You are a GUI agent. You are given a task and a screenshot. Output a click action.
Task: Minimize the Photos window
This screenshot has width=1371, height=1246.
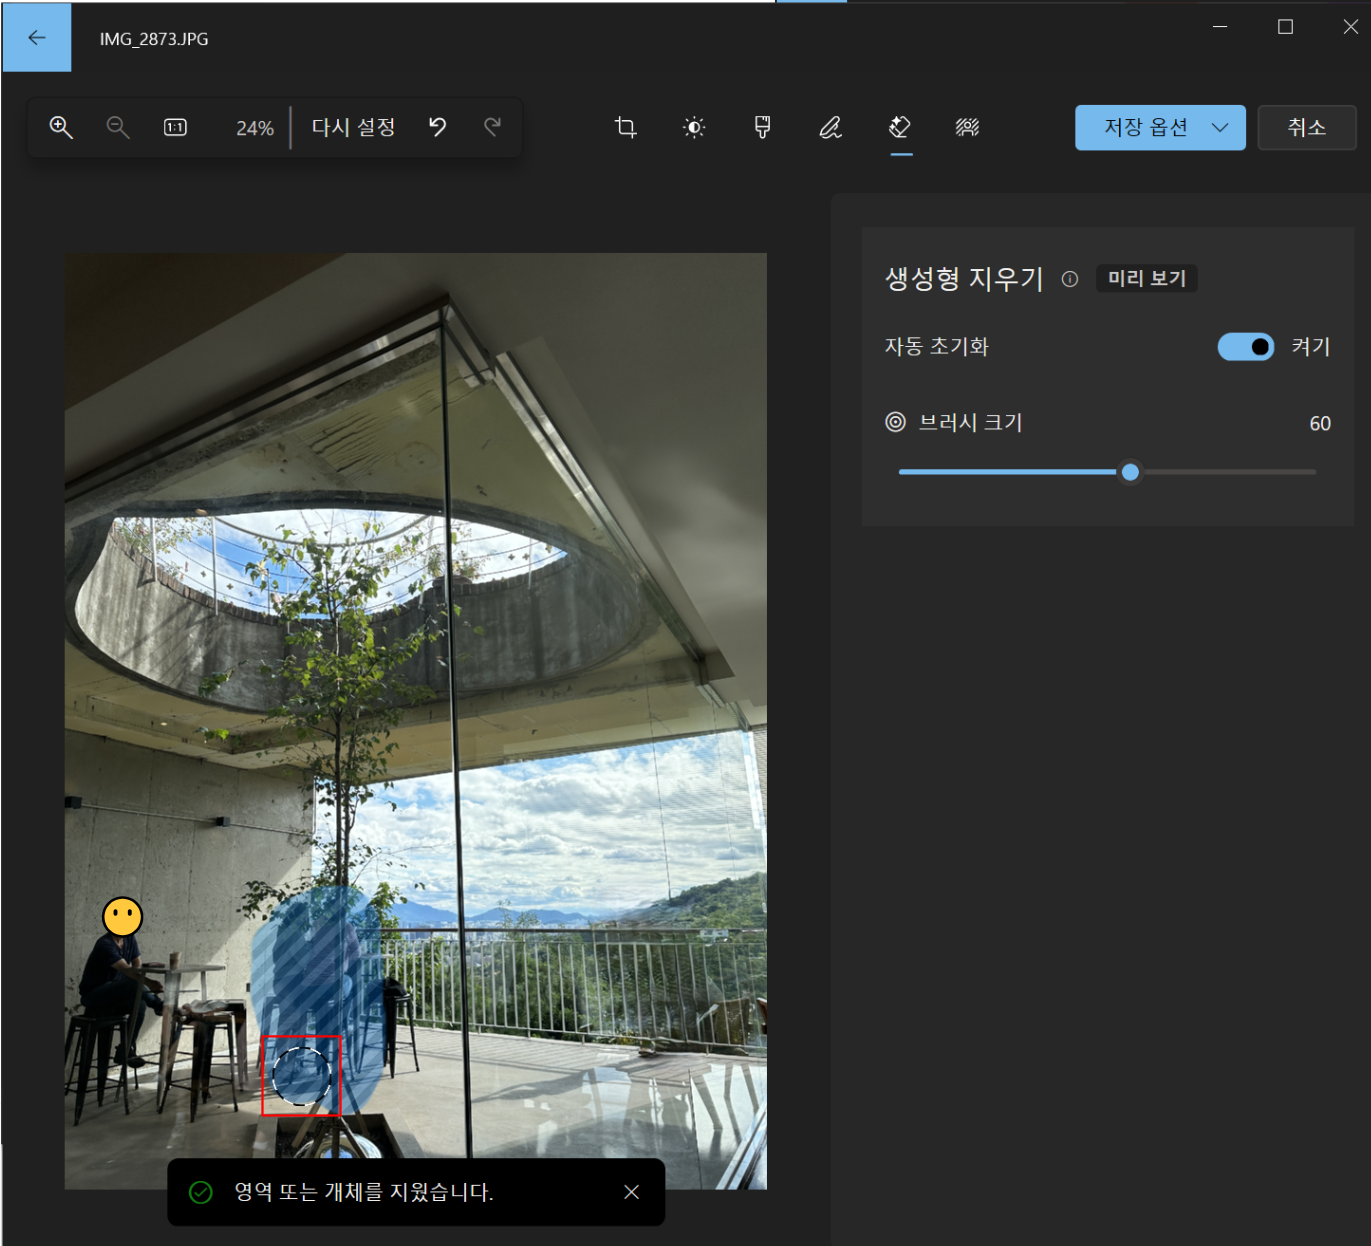[1220, 27]
